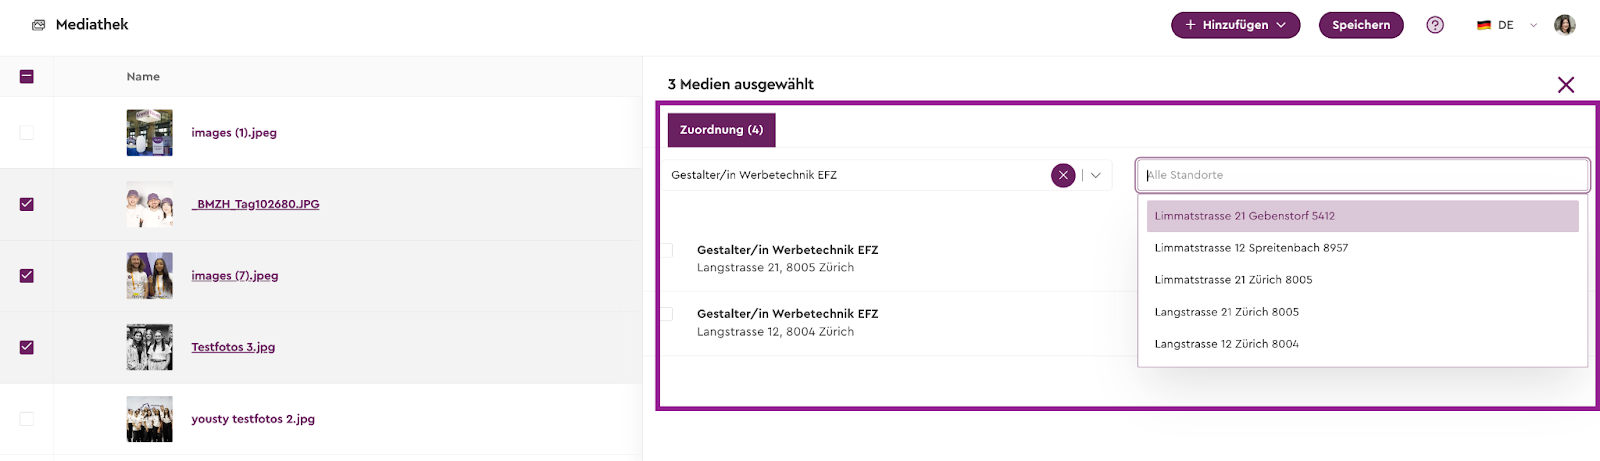Close the selected media panel
This screenshot has width=1600, height=461.
tap(1565, 85)
